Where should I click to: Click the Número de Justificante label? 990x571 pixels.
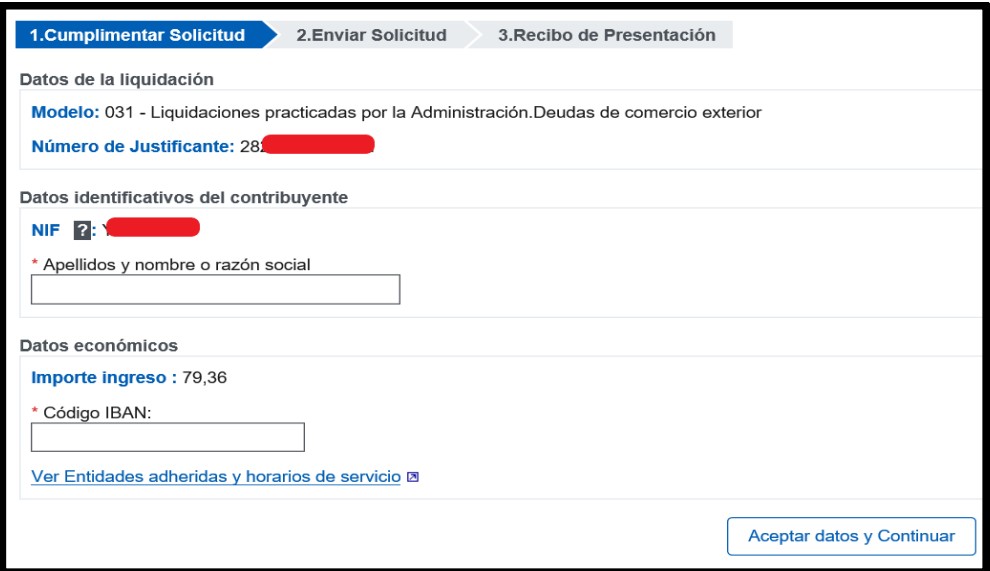tap(134, 148)
